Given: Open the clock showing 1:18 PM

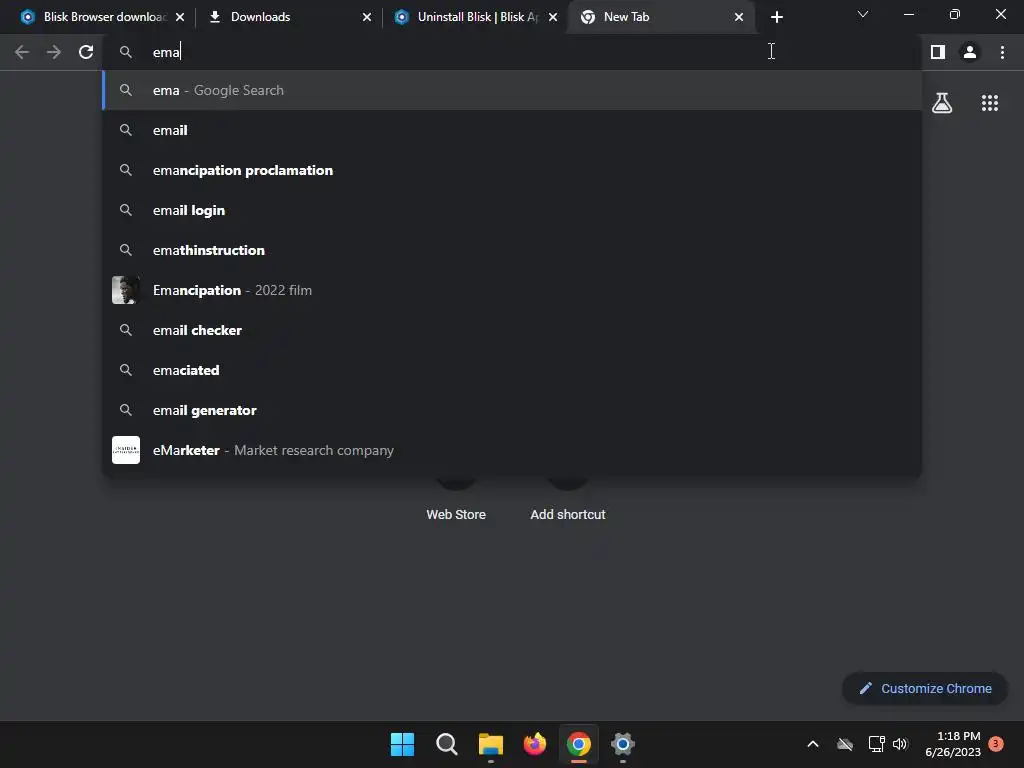Looking at the screenshot, I should tap(953, 744).
